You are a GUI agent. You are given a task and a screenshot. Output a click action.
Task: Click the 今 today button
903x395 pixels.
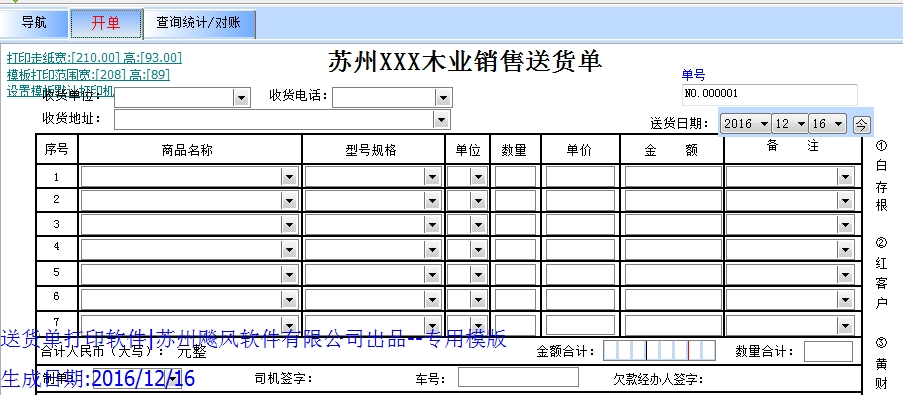point(862,124)
